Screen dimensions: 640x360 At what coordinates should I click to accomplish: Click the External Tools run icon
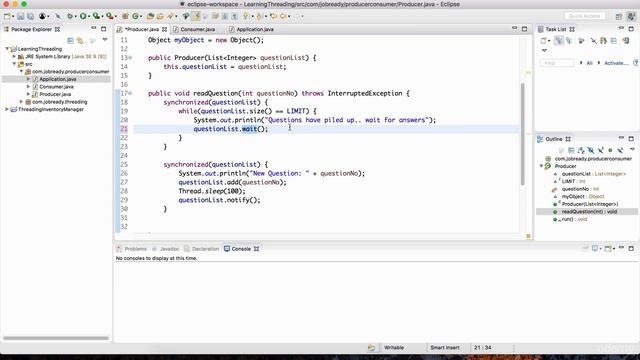tap(109, 16)
